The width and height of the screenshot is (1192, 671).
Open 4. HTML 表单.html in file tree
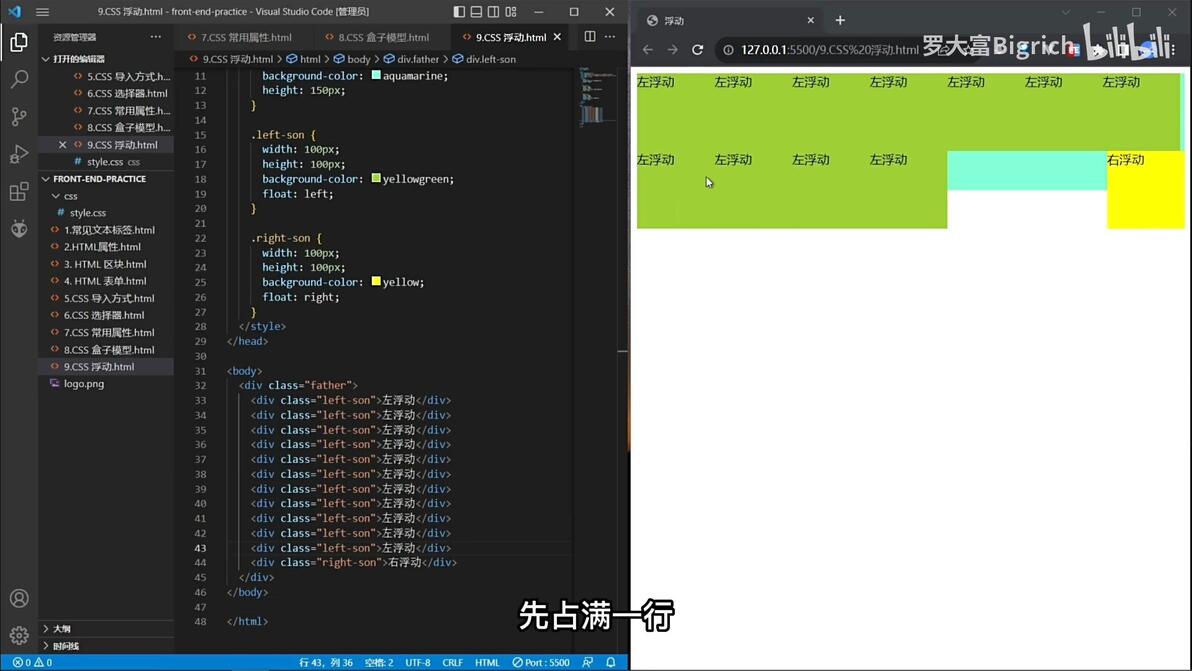106,281
